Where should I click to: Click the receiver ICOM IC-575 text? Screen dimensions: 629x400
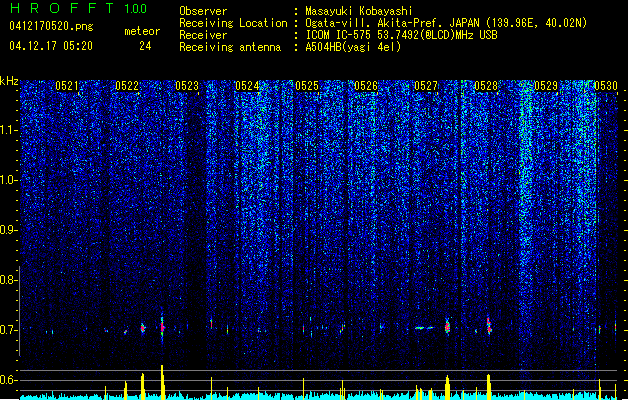point(401,35)
